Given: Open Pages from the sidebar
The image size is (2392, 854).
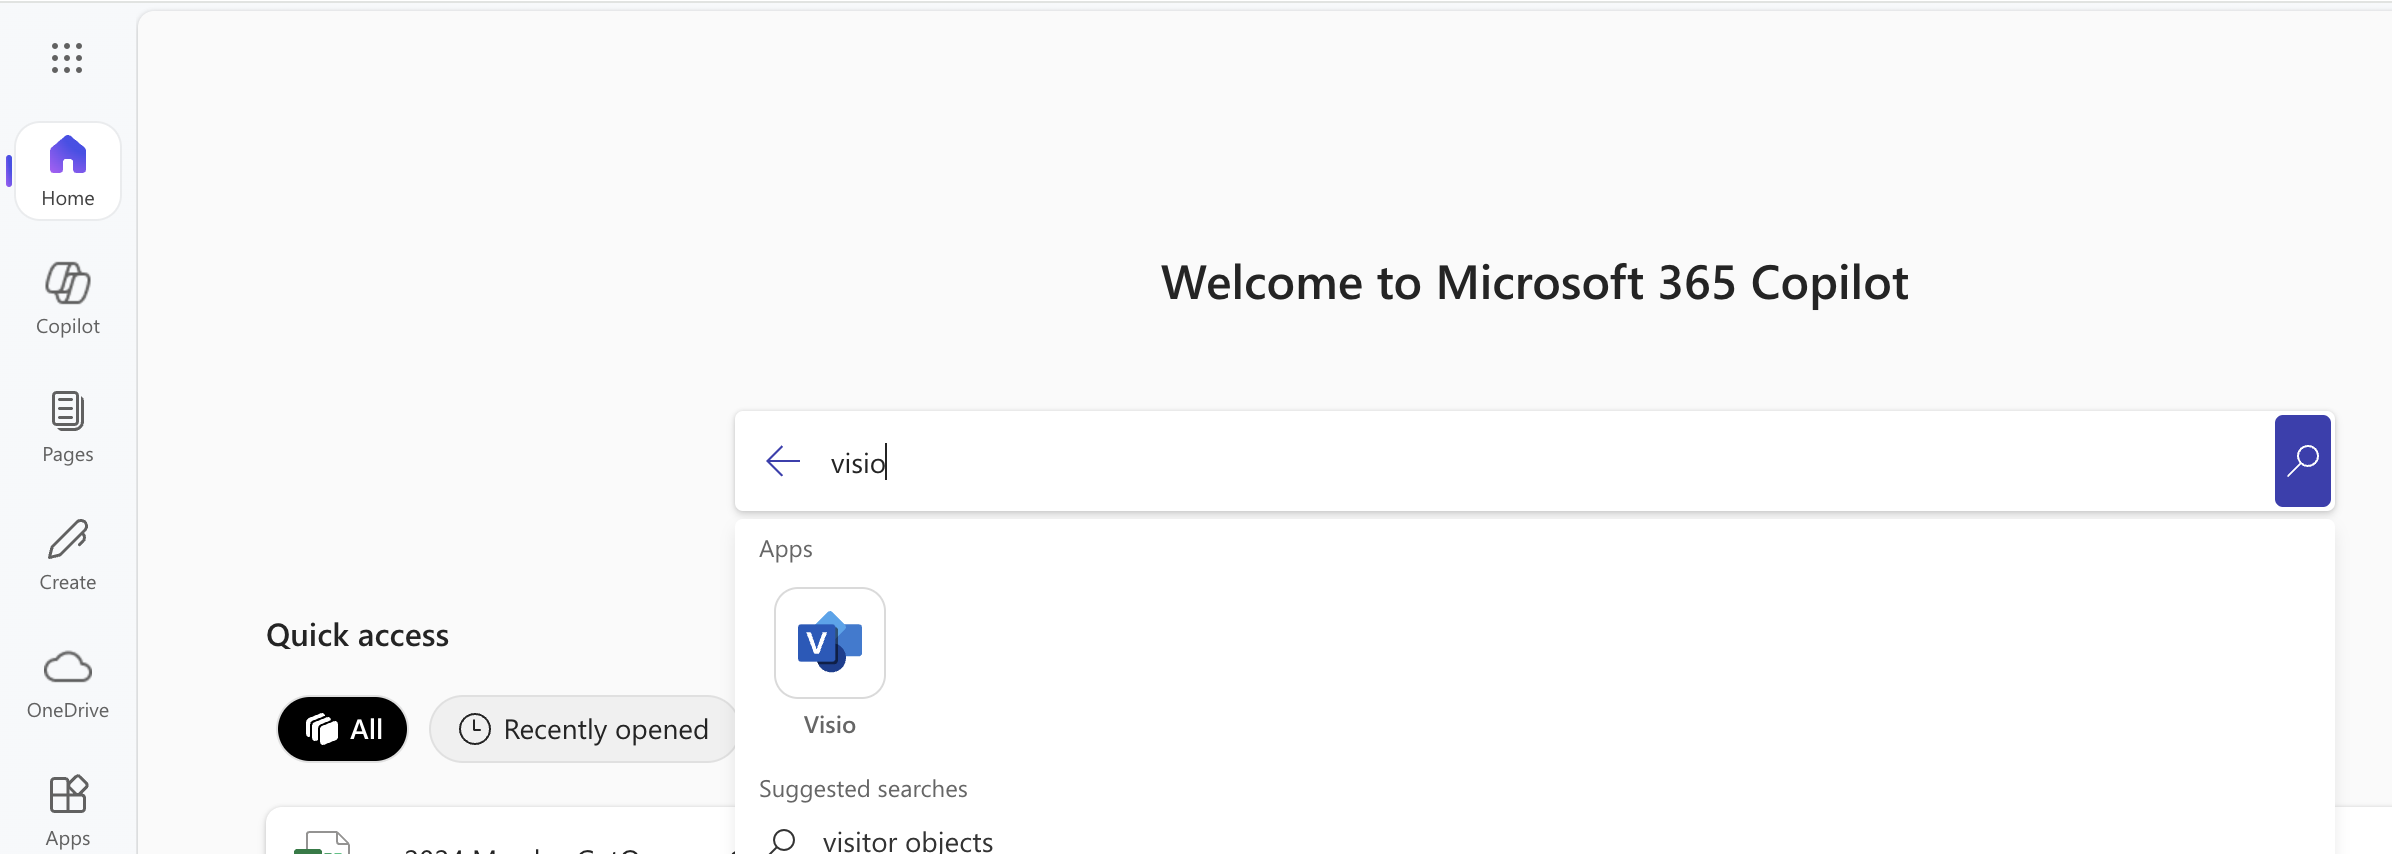Looking at the screenshot, I should pyautogui.click(x=66, y=426).
